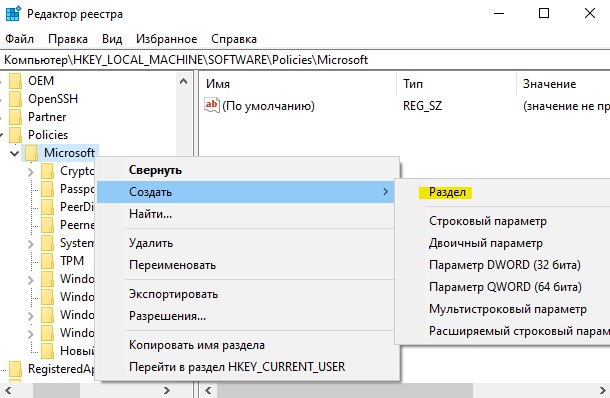Click the PeerDi... folder icon
610x398 pixels.
click(x=47, y=207)
